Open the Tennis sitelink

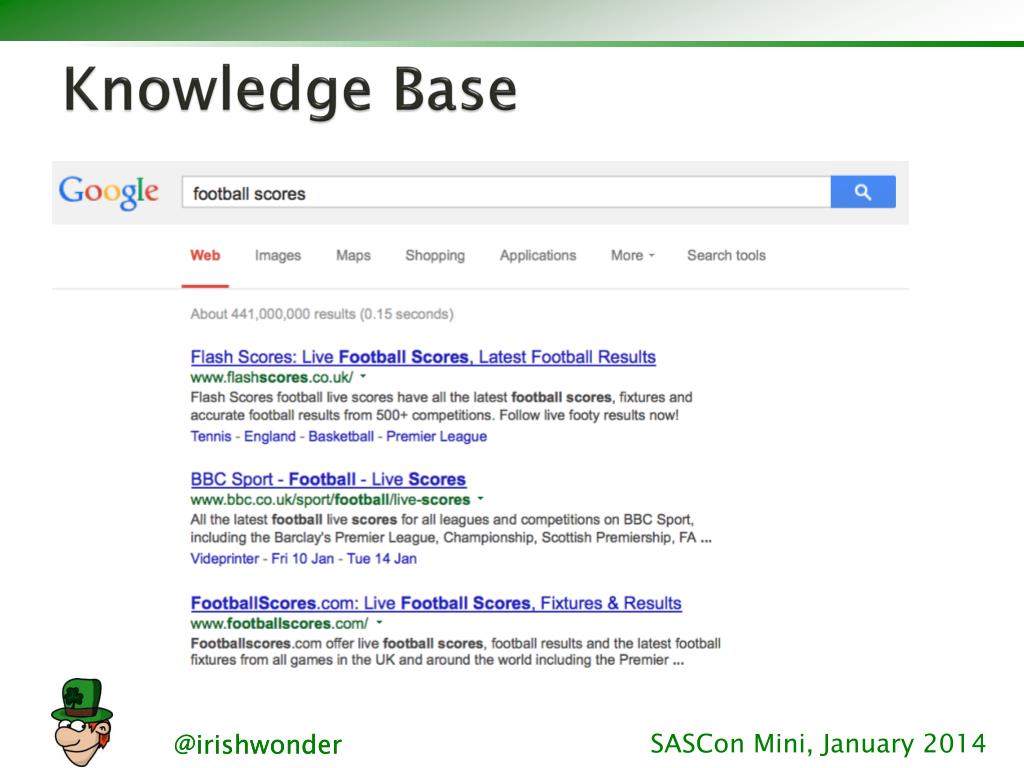click(211, 436)
